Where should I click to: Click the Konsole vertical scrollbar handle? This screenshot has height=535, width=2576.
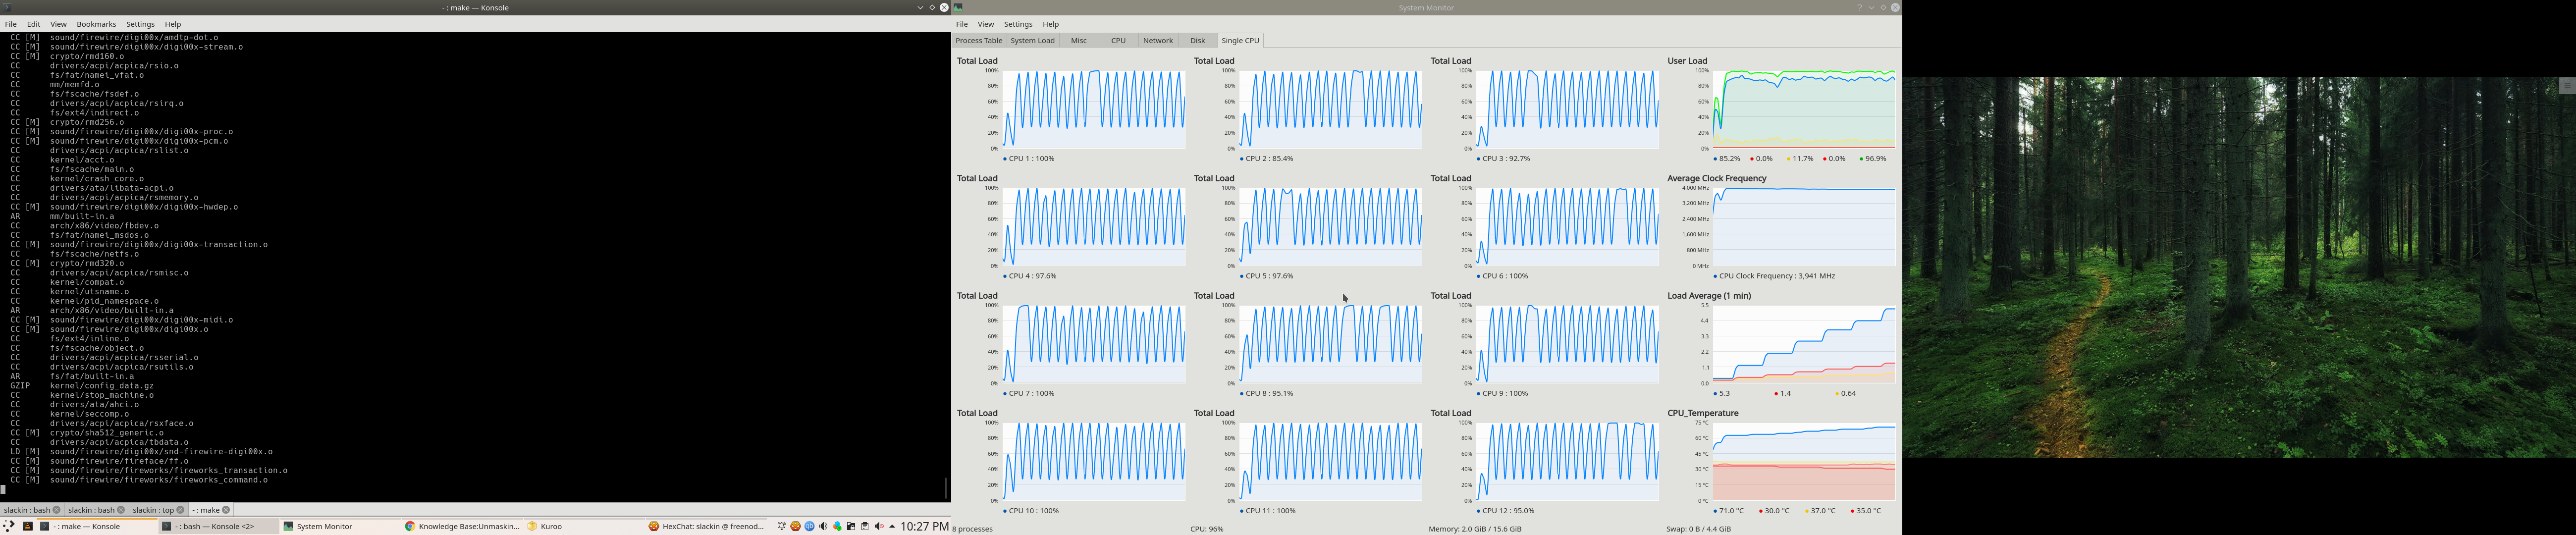click(946, 488)
